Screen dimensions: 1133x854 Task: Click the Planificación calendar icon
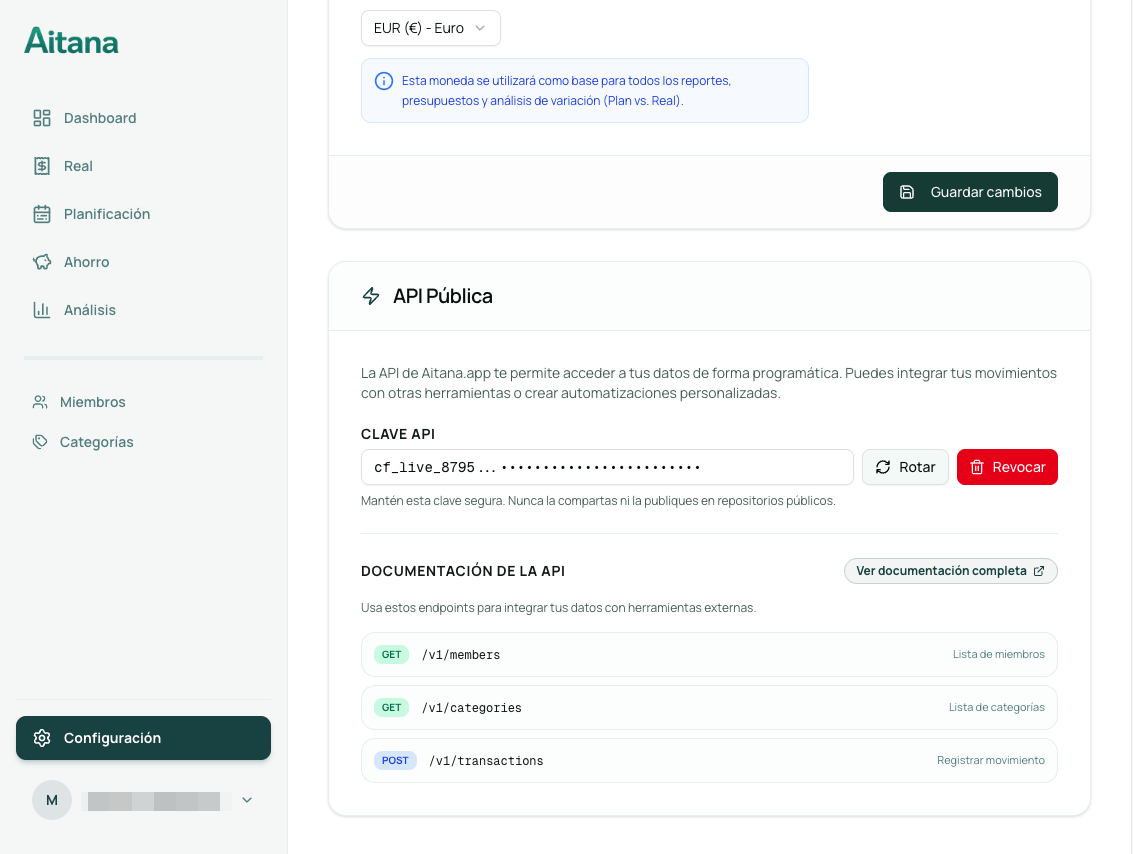click(x=42, y=214)
